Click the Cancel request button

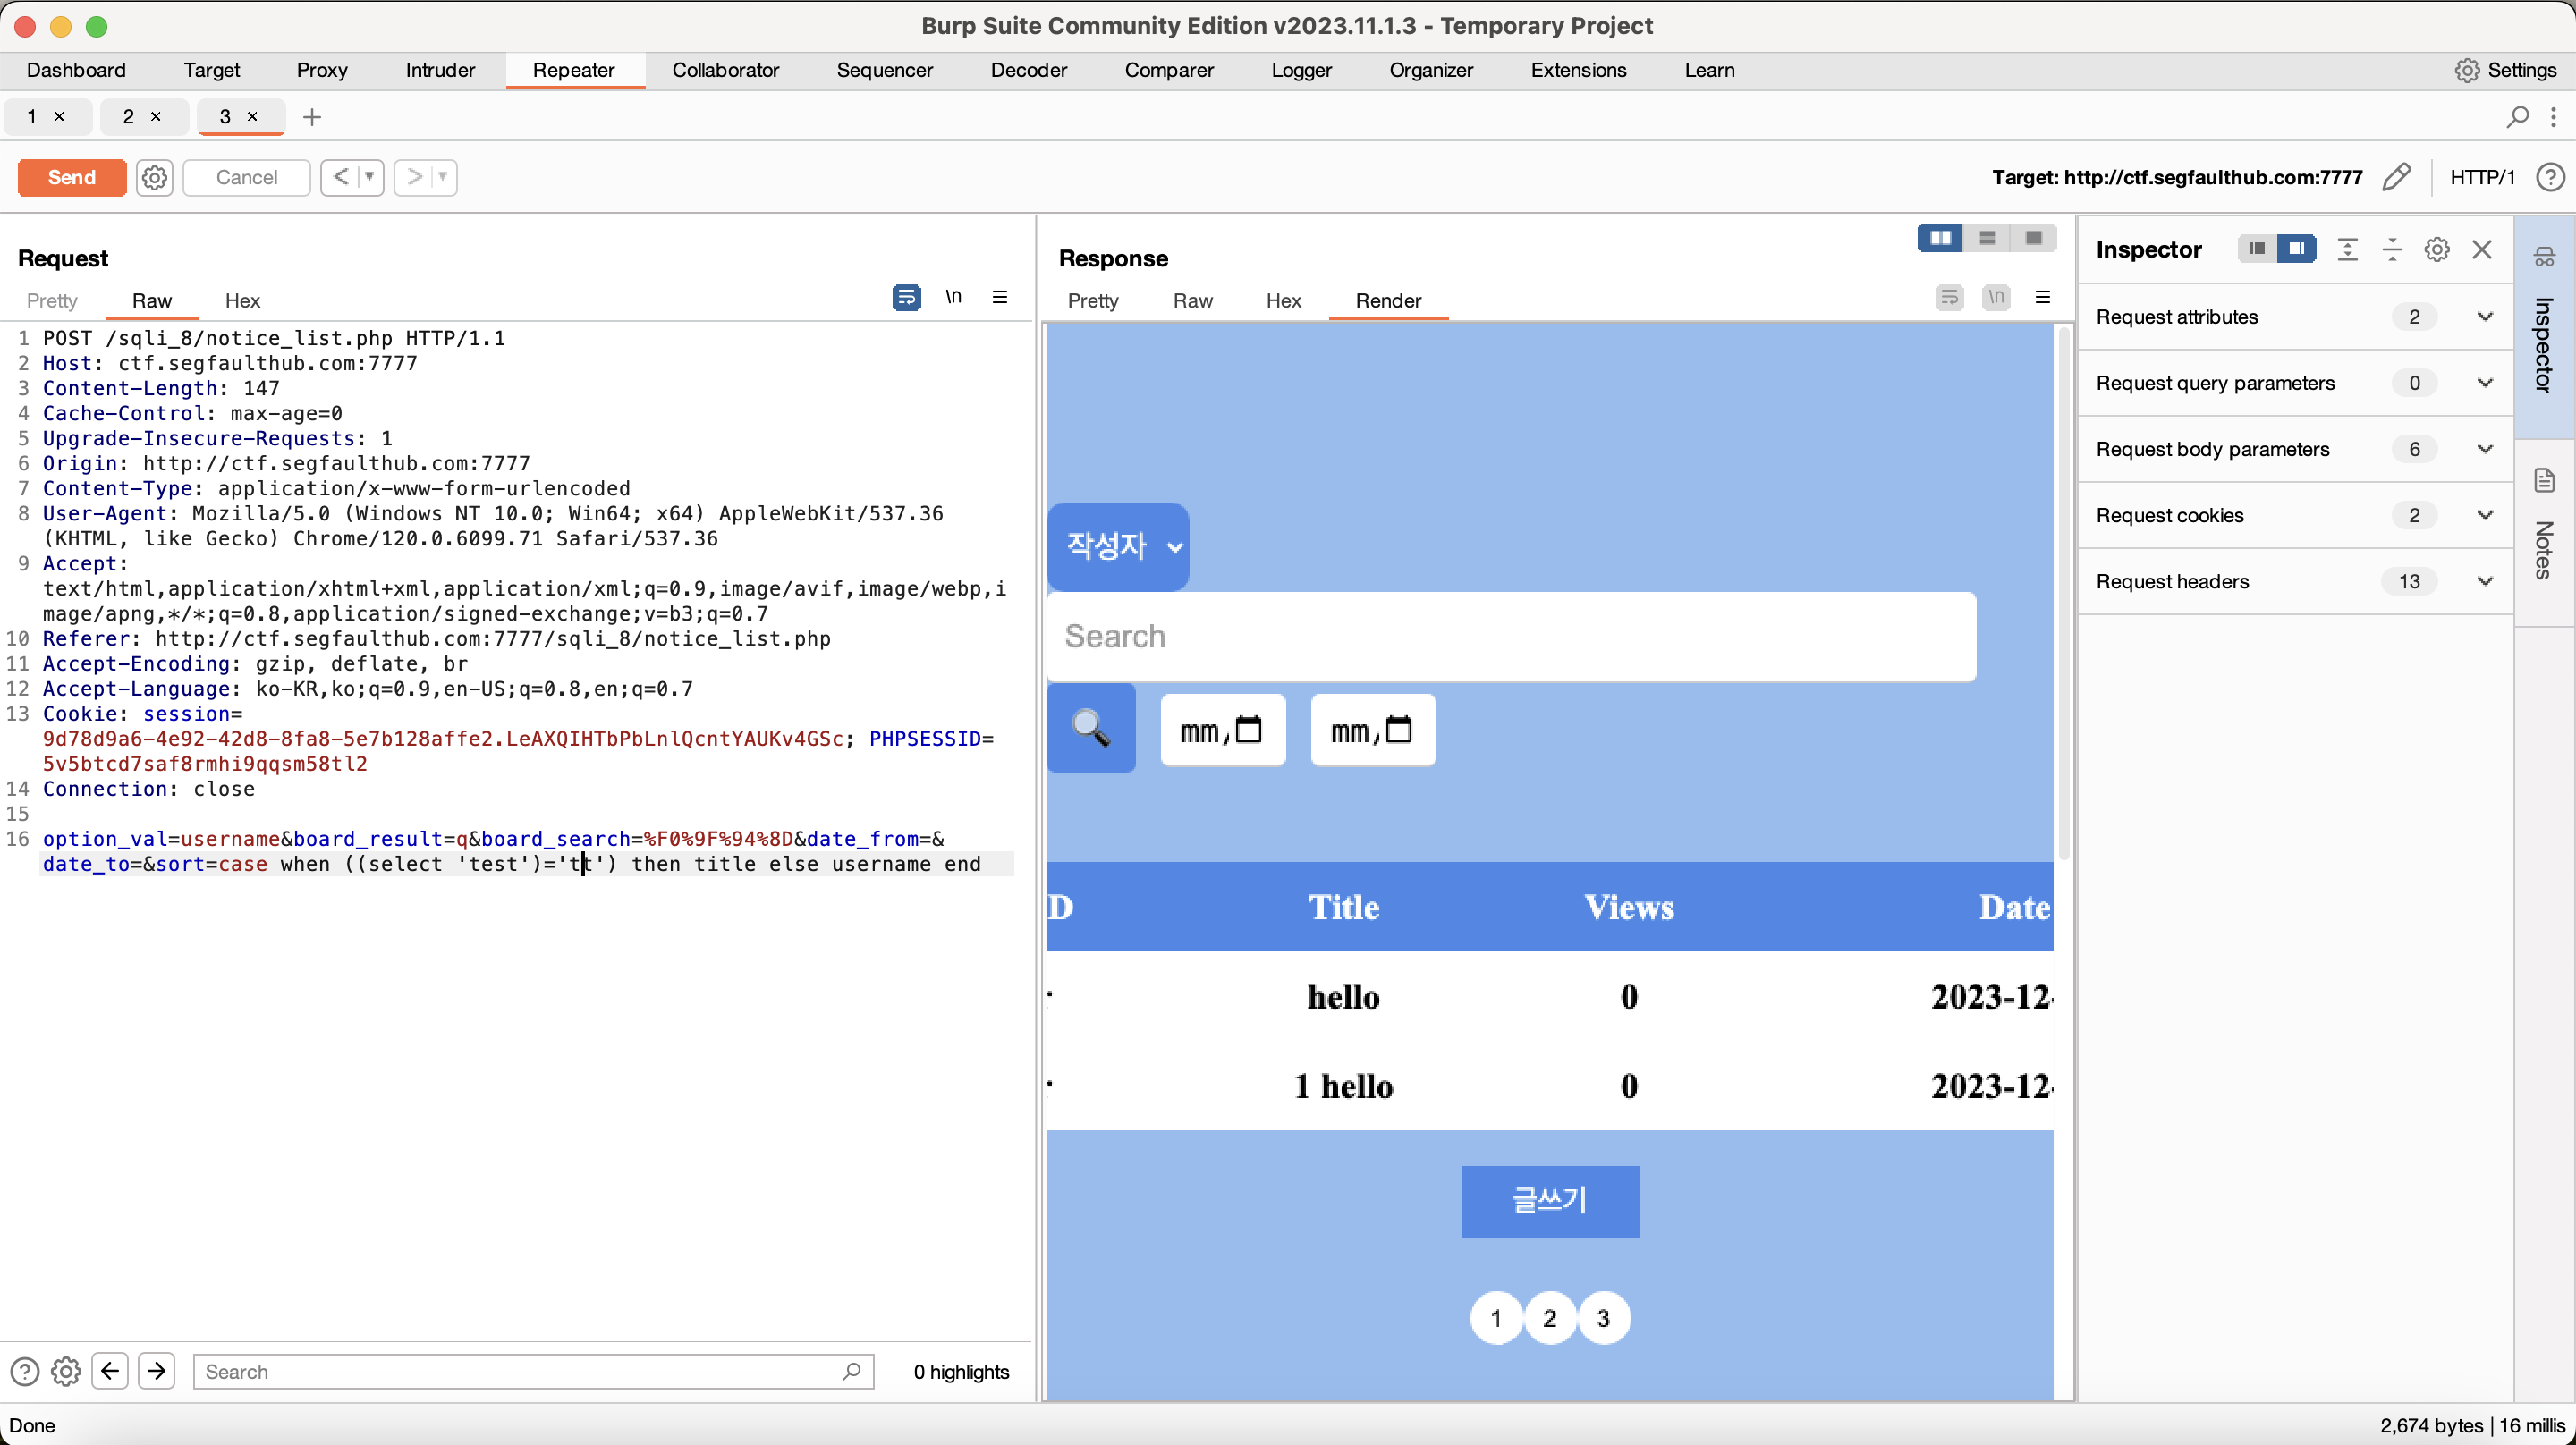pos(246,177)
